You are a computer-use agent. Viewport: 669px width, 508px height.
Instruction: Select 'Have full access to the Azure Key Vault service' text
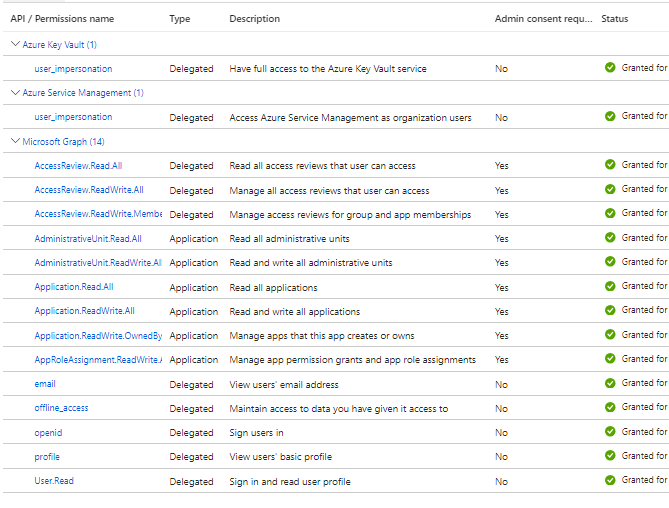coord(328,69)
